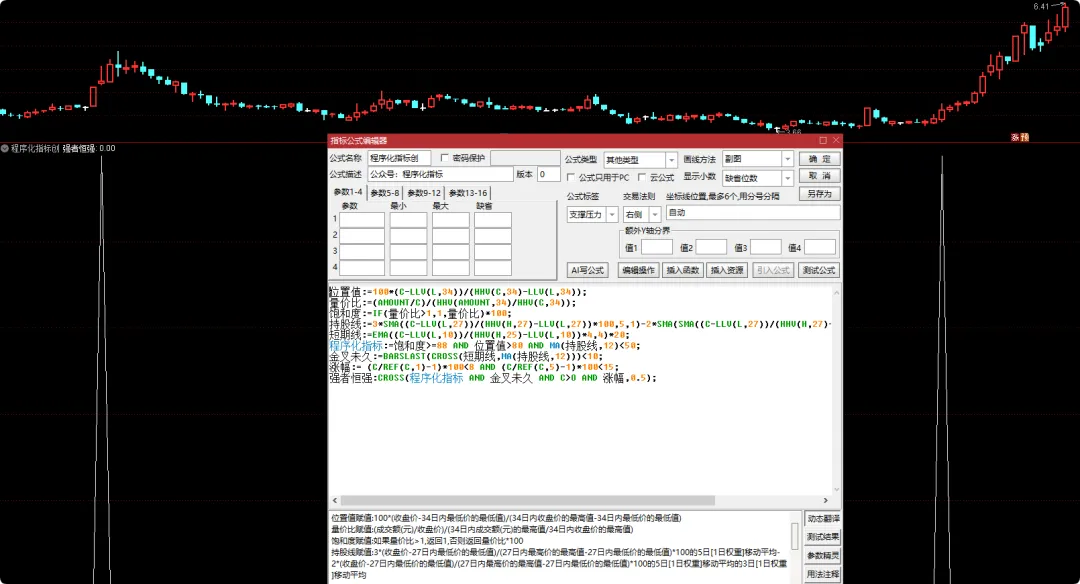The image size is (1080, 584).
Task: Click the 饱和度 formula line in the editor
Action: 420,313
